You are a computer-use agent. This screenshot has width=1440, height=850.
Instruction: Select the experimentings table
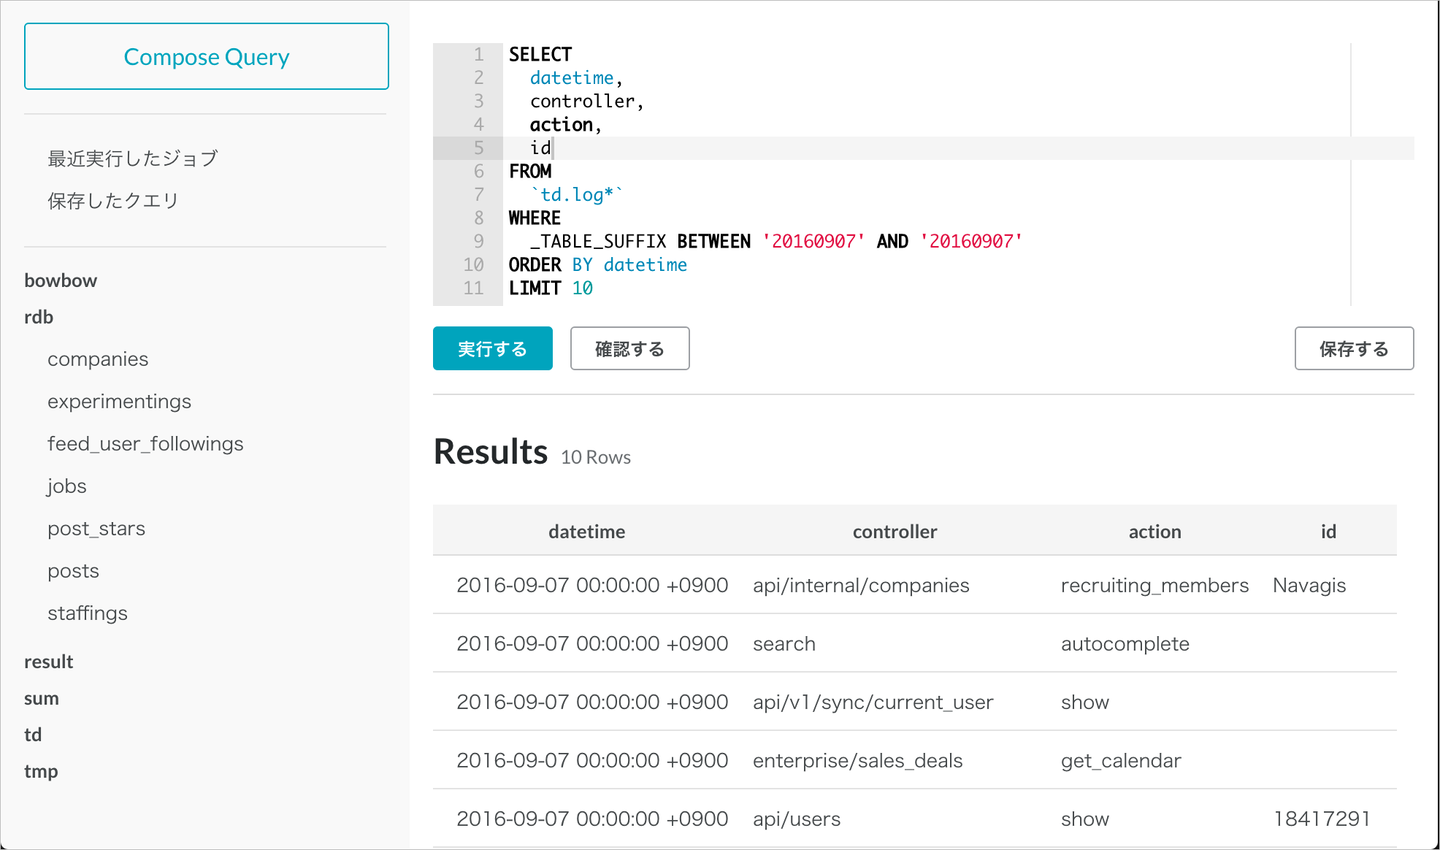(119, 402)
